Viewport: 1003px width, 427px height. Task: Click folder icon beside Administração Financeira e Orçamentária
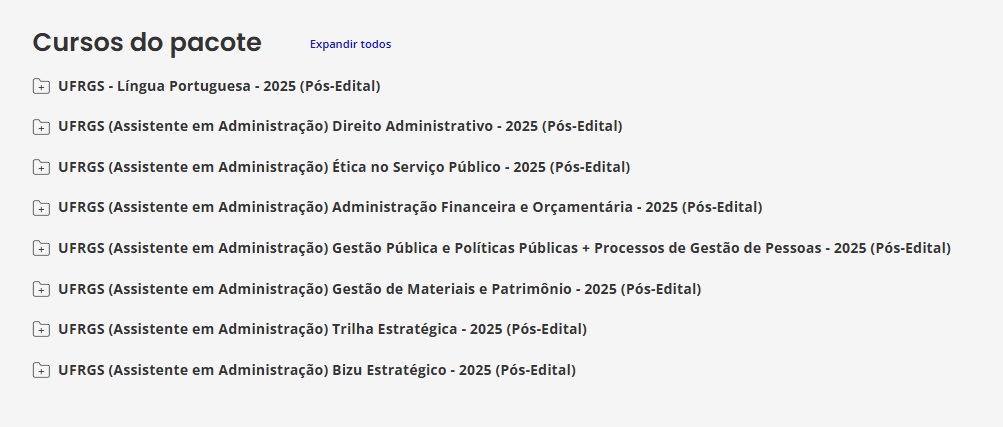[x=41, y=208]
